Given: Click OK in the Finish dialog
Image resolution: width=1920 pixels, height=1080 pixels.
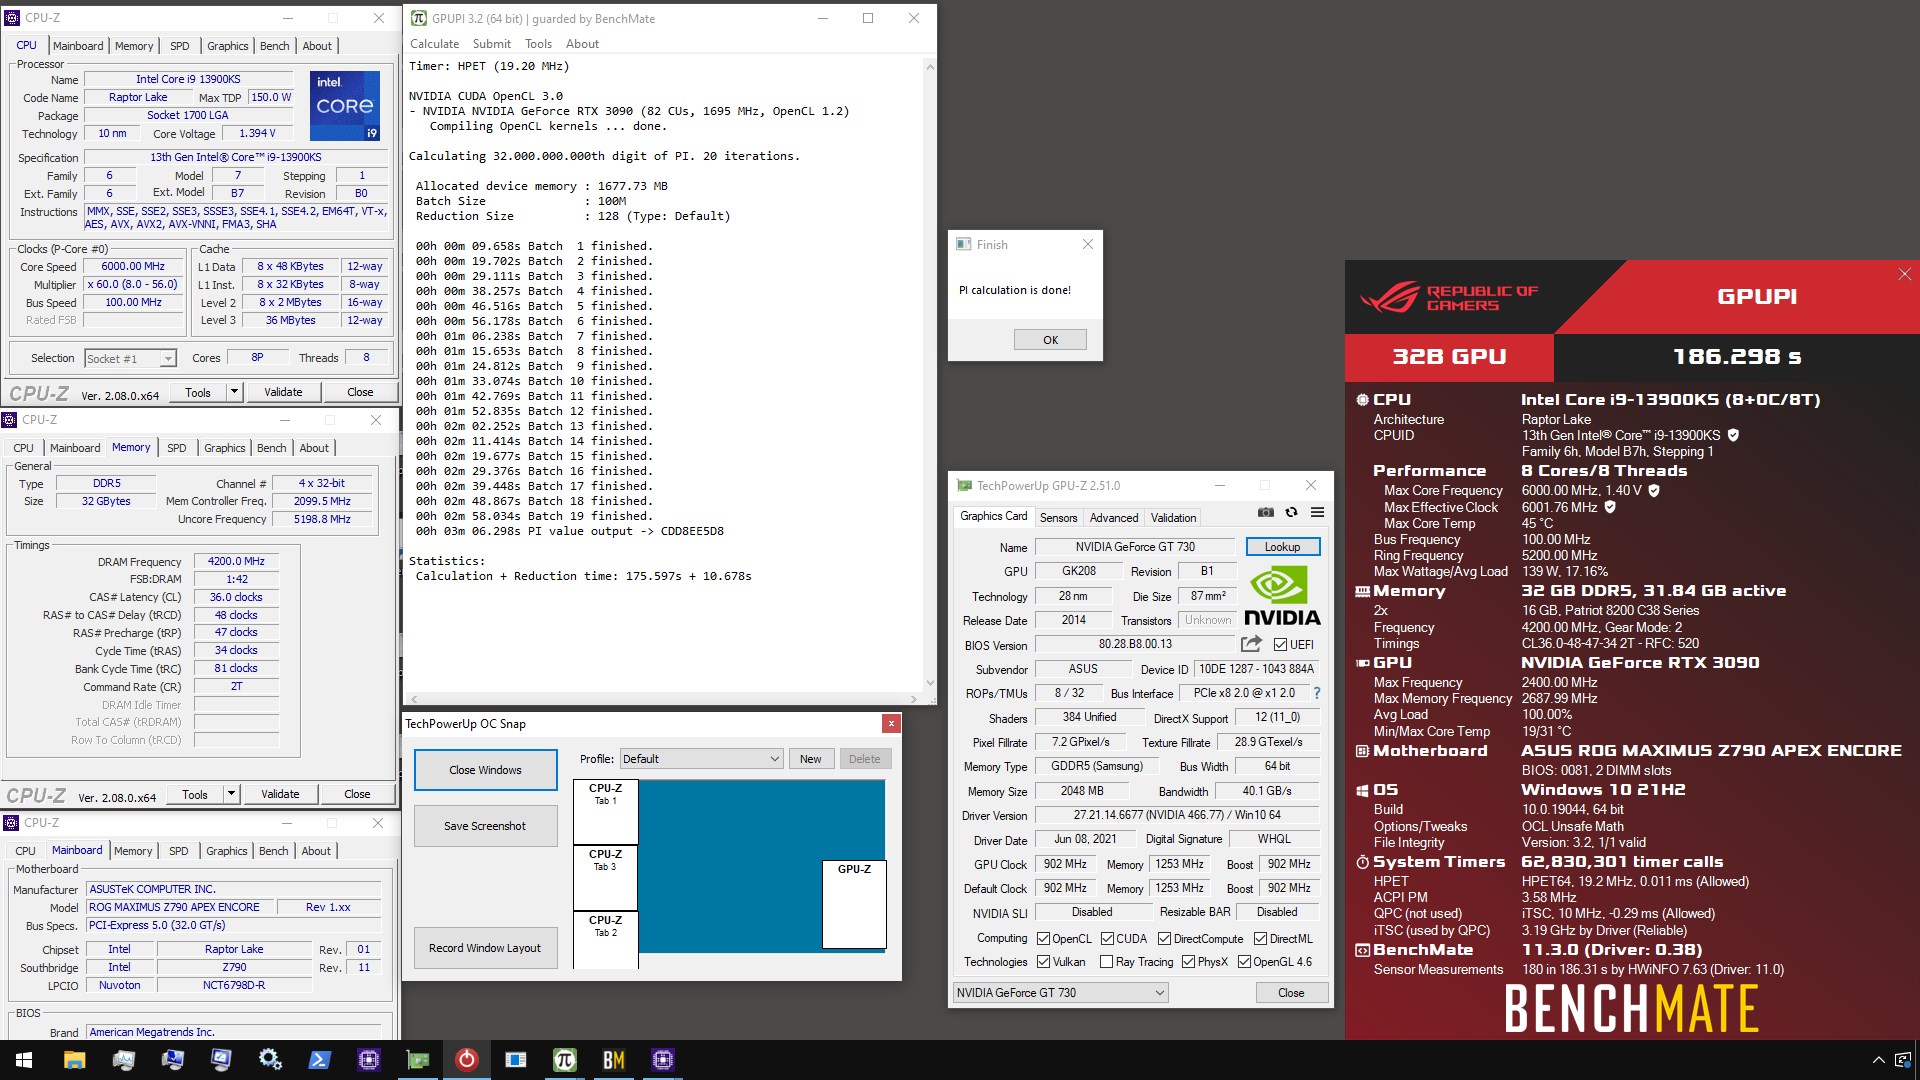Looking at the screenshot, I should coord(1050,340).
